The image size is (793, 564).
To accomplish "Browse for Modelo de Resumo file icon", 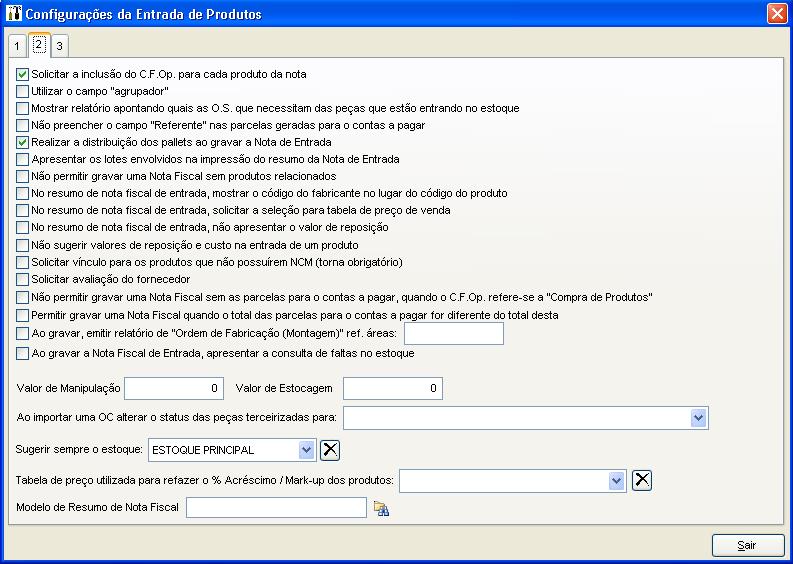I will tap(381, 508).
